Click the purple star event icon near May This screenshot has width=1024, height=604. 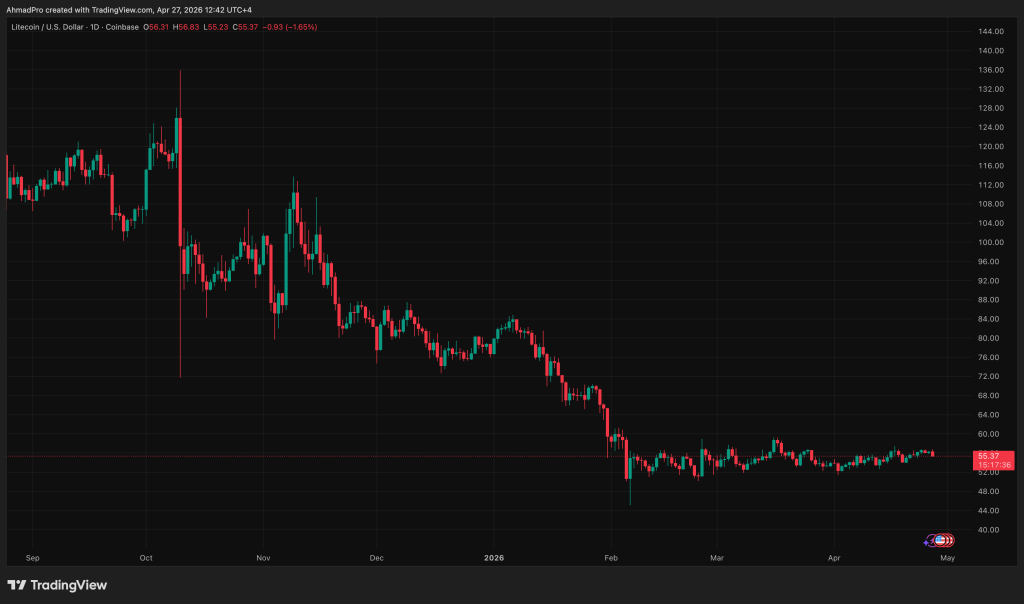[x=925, y=543]
